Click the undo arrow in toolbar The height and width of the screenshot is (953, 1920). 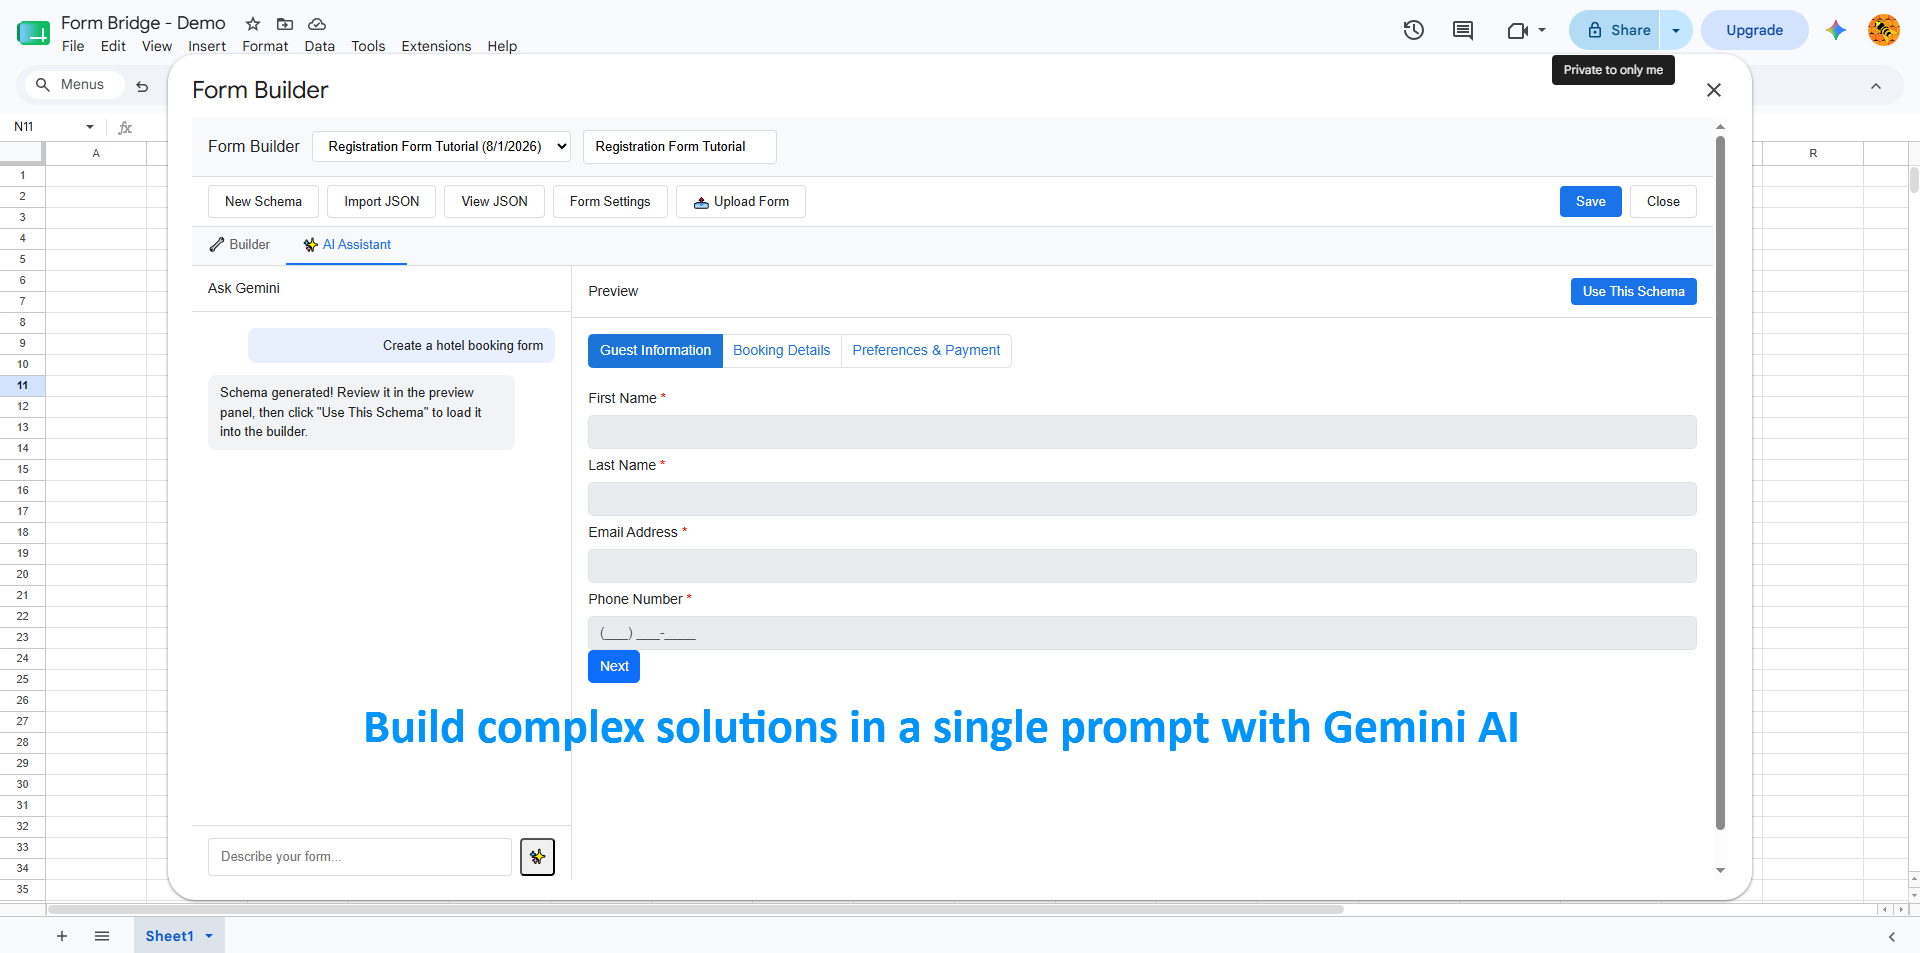[x=142, y=86]
